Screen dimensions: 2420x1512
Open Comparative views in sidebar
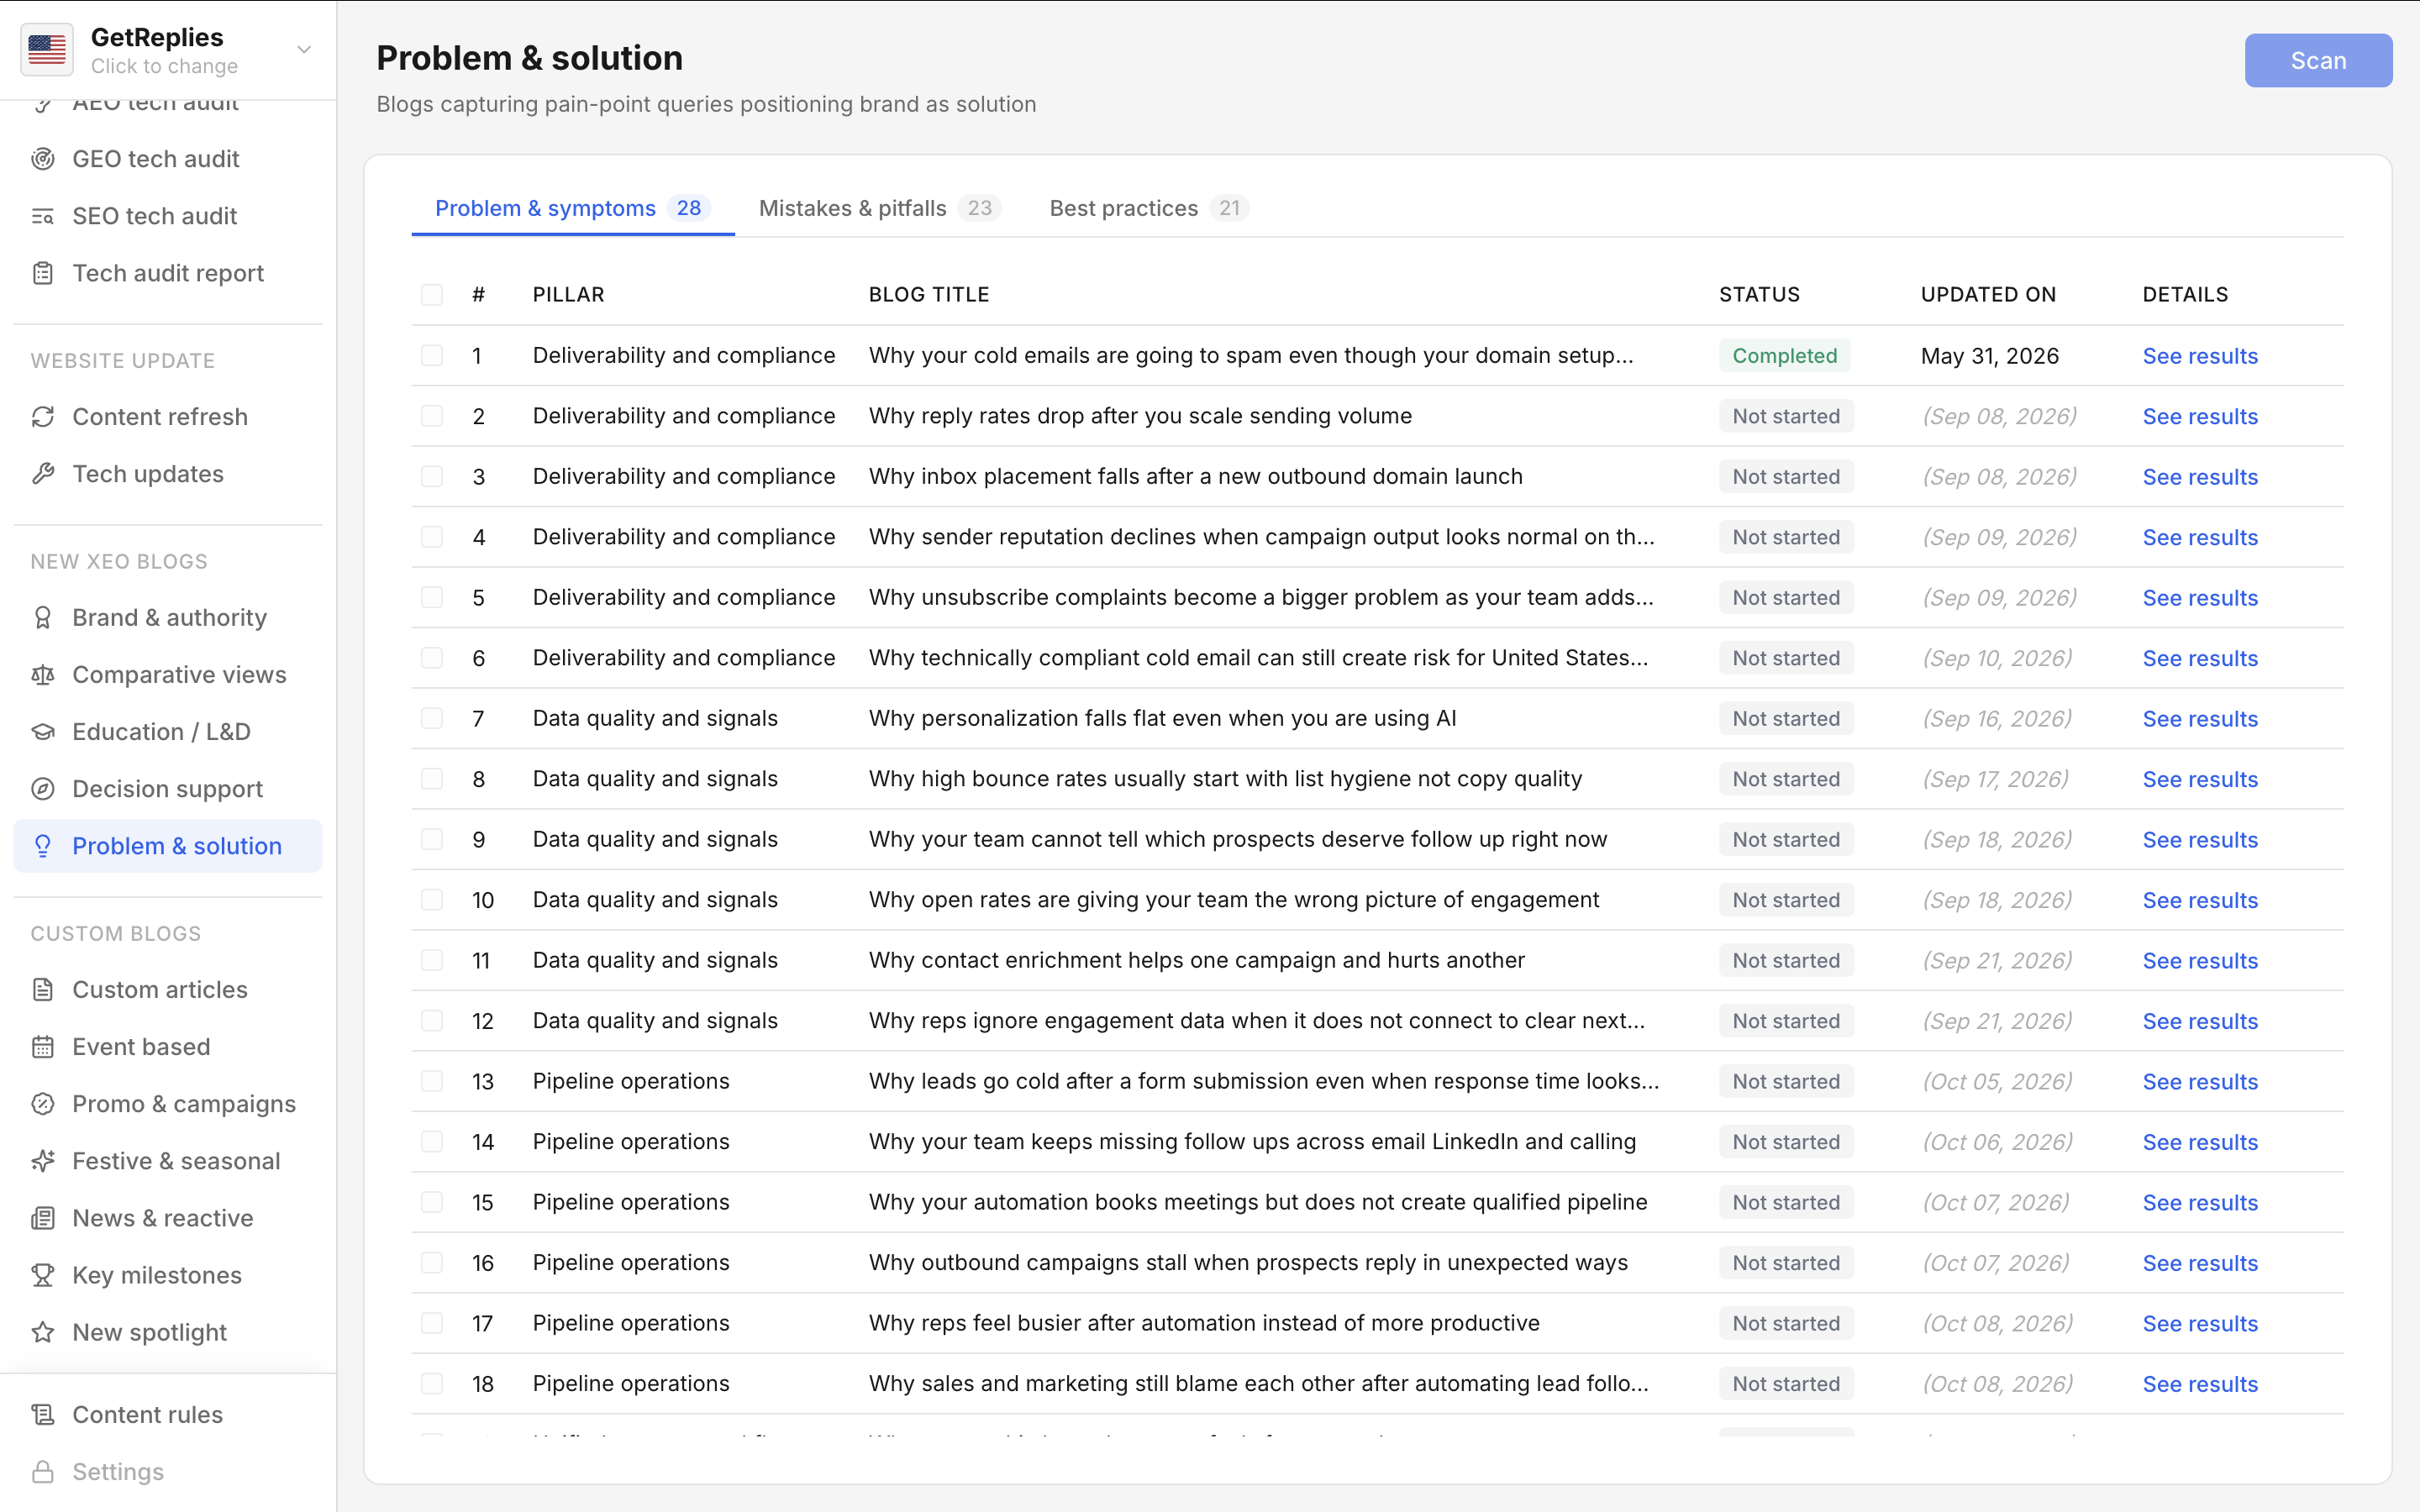coord(168,675)
